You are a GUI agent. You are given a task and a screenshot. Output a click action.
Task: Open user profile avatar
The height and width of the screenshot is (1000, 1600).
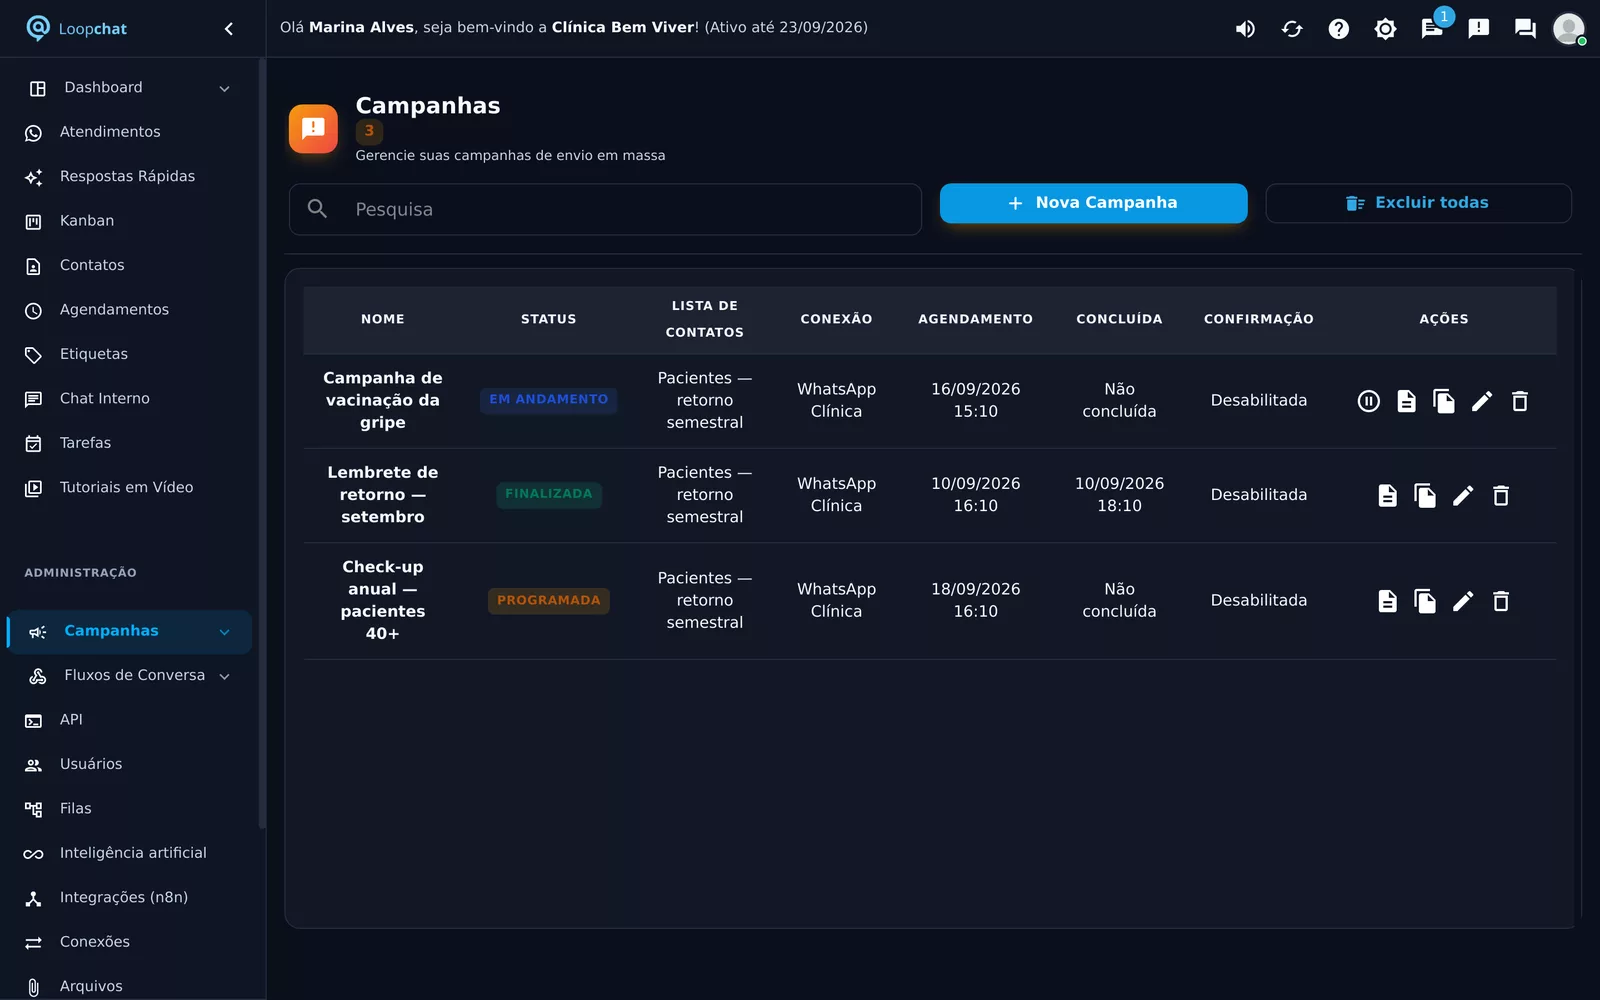[1569, 29]
